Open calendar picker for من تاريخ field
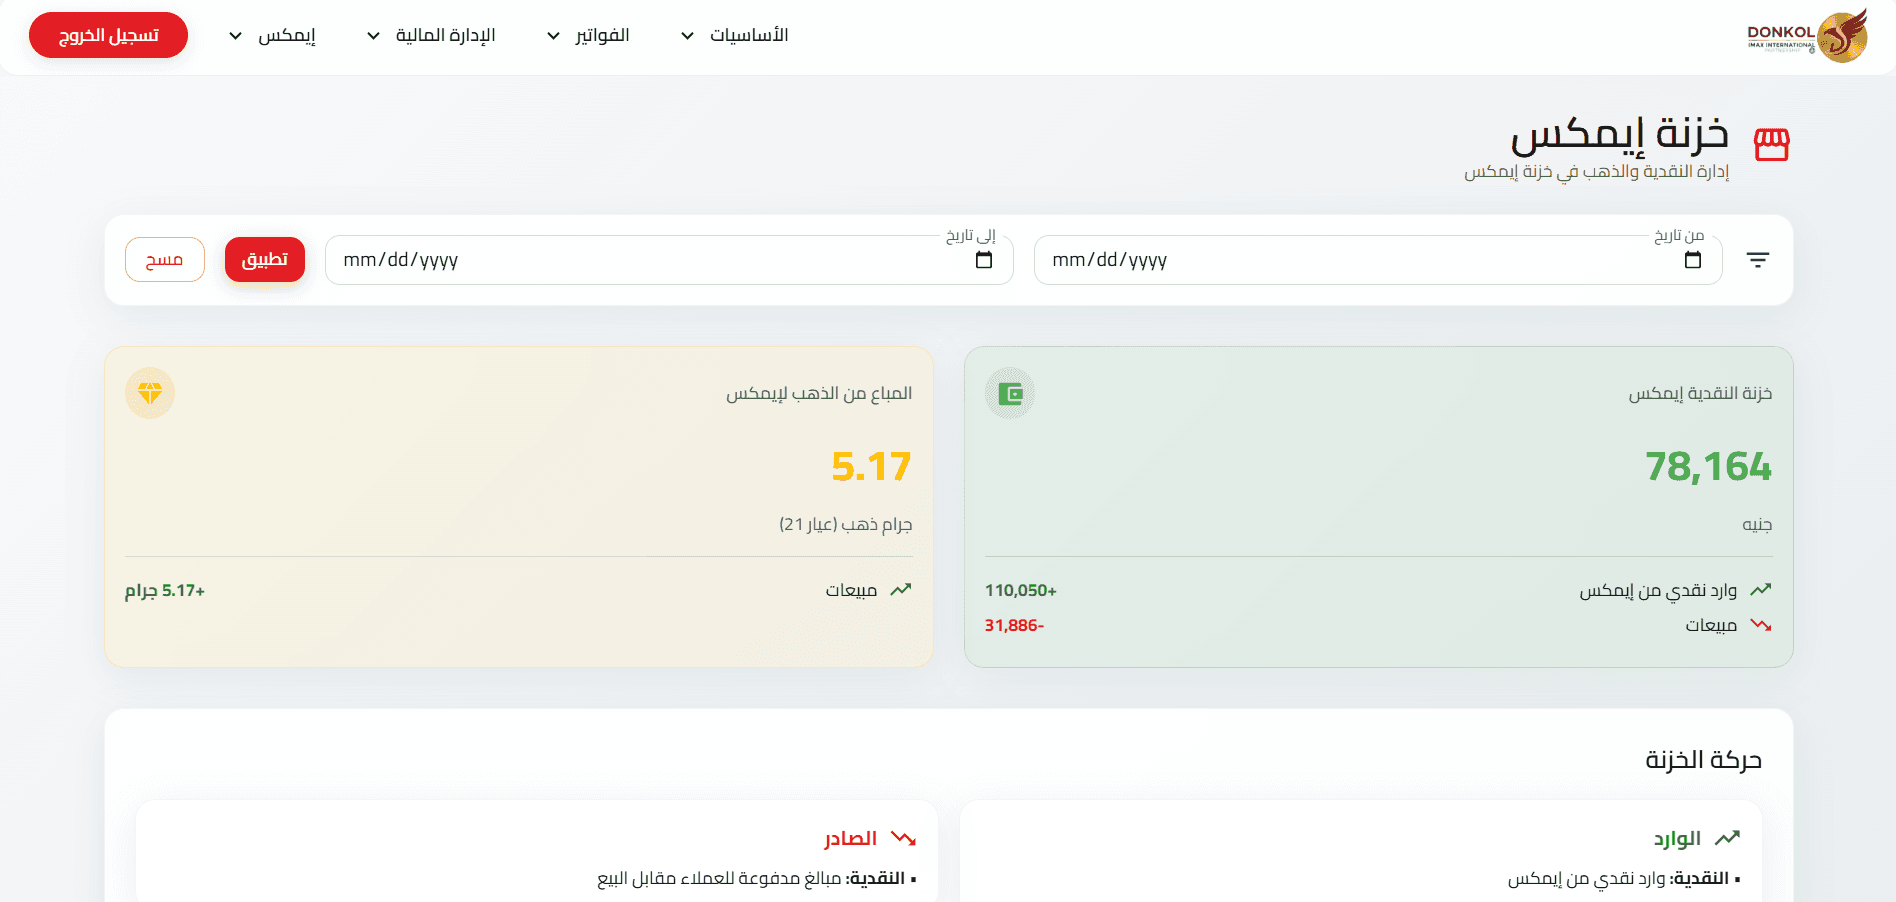This screenshot has height=902, width=1896. pyautogui.click(x=1693, y=260)
